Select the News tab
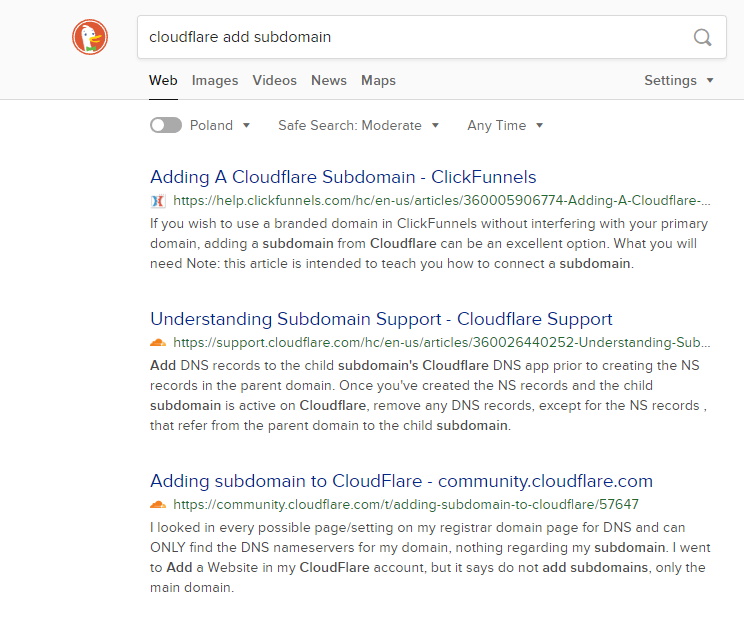The width and height of the screenshot is (744, 624). click(x=329, y=81)
